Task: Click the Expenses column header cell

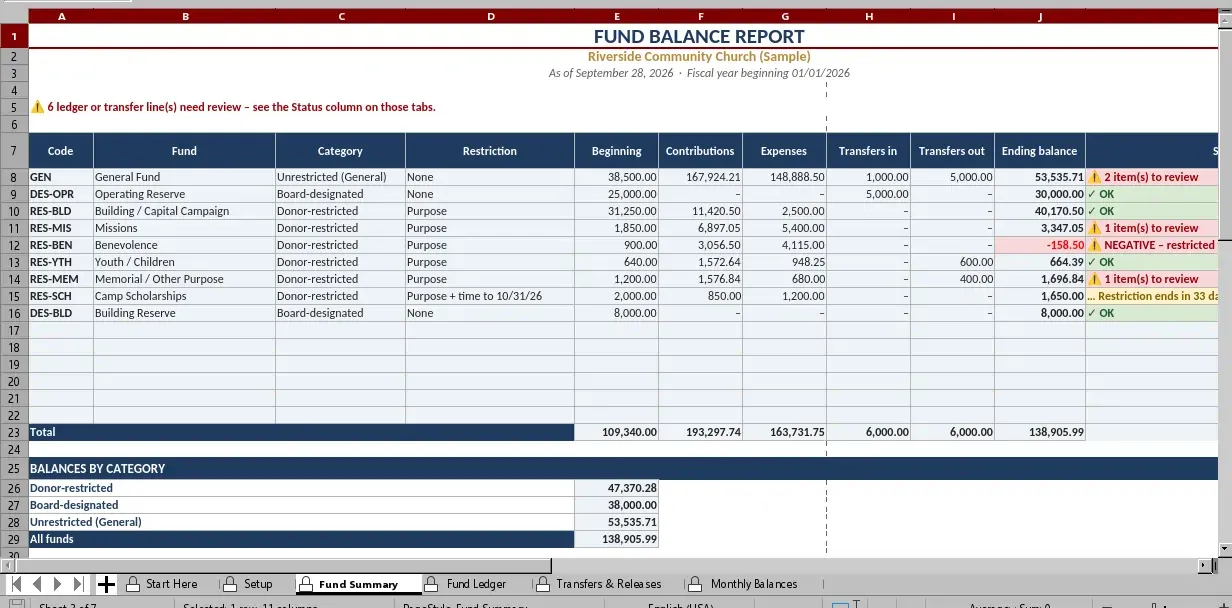Action: pos(784,151)
